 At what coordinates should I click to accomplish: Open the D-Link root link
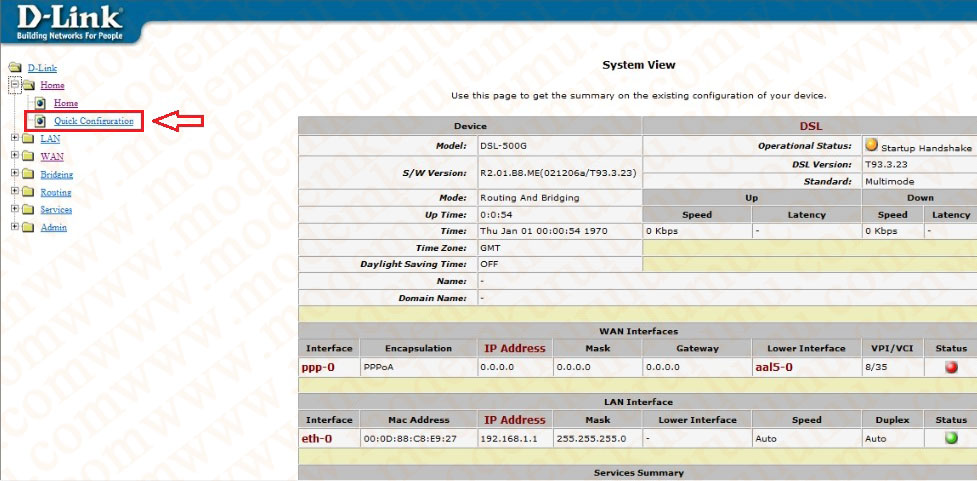click(x=42, y=68)
